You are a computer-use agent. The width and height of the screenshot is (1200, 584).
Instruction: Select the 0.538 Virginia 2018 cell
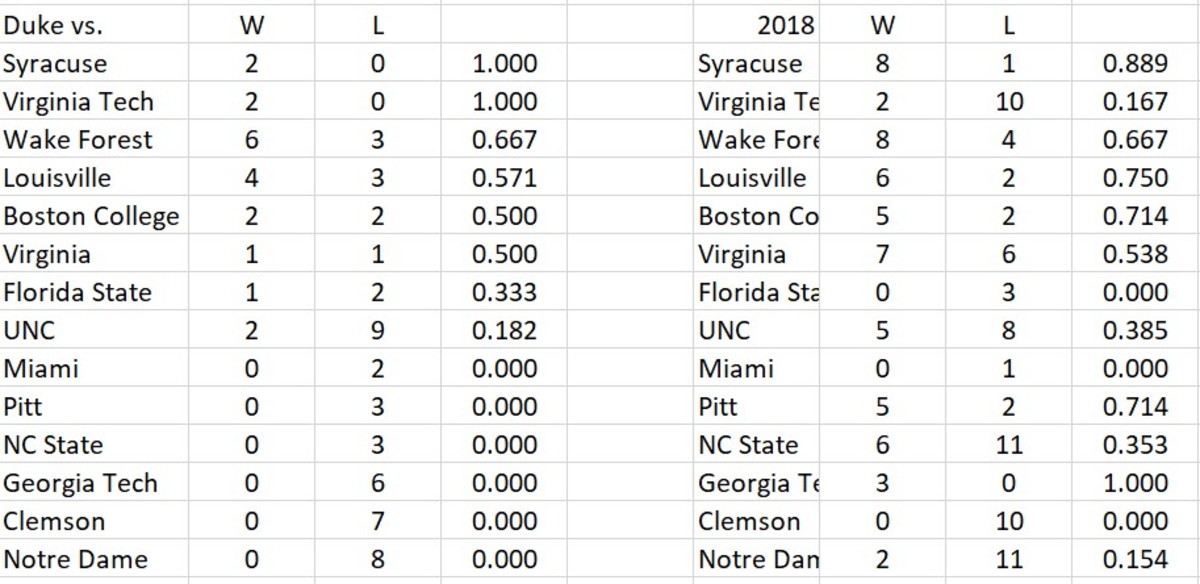click(x=1135, y=254)
